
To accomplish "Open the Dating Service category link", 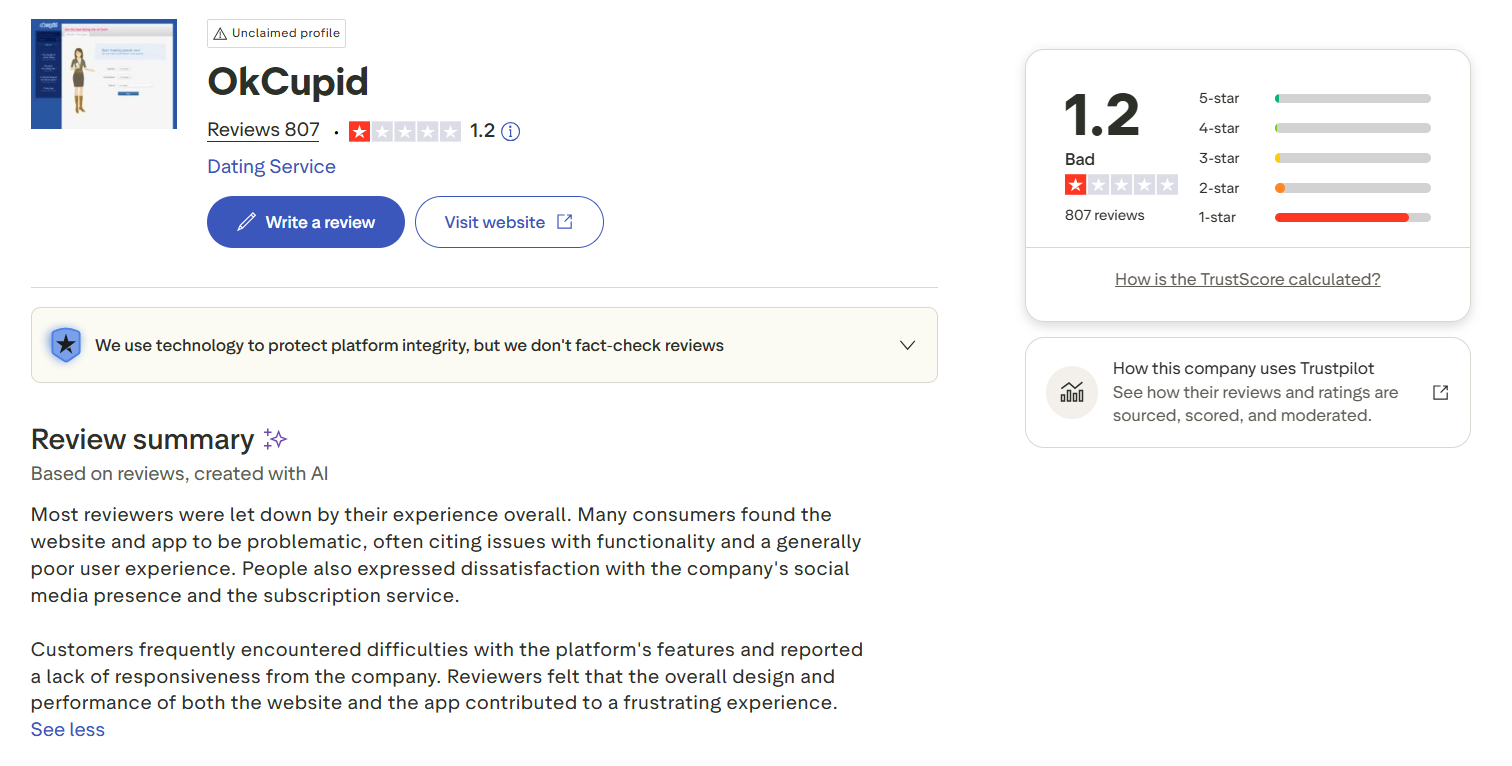I will (271, 166).
